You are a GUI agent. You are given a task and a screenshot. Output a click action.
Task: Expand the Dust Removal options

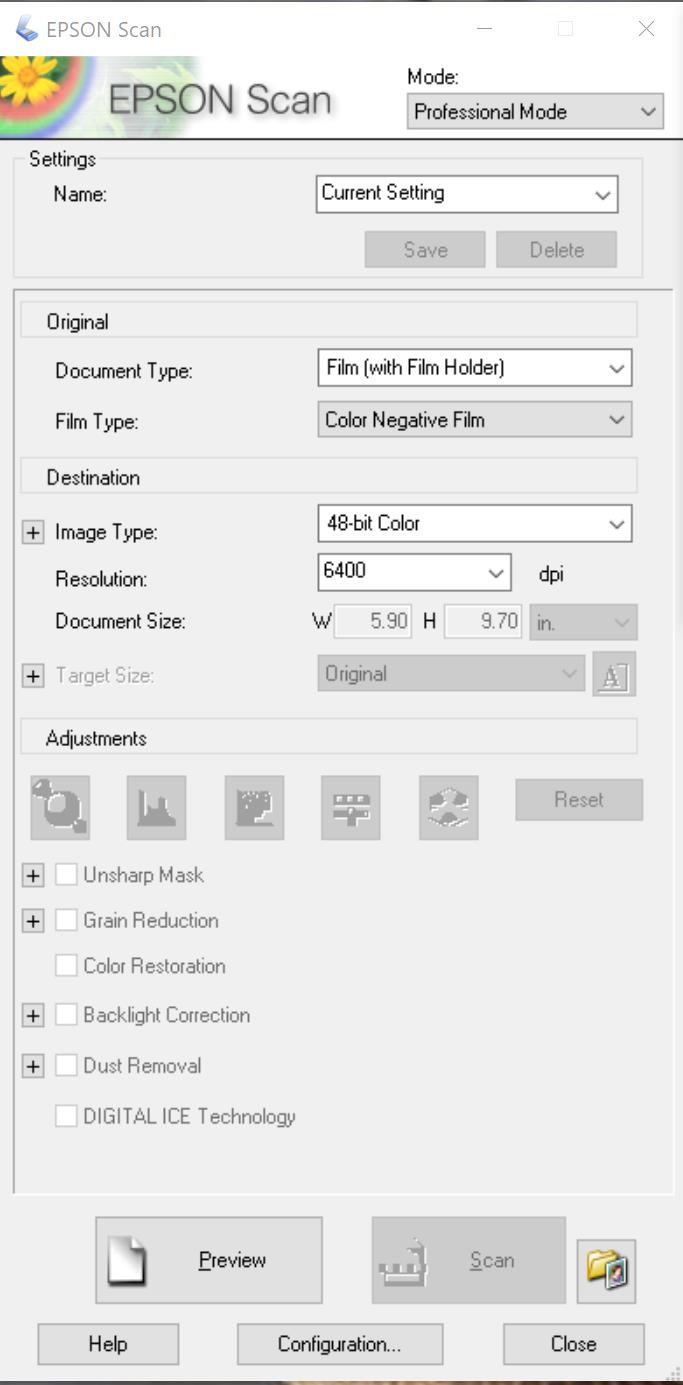click(x=33, y=1067)
